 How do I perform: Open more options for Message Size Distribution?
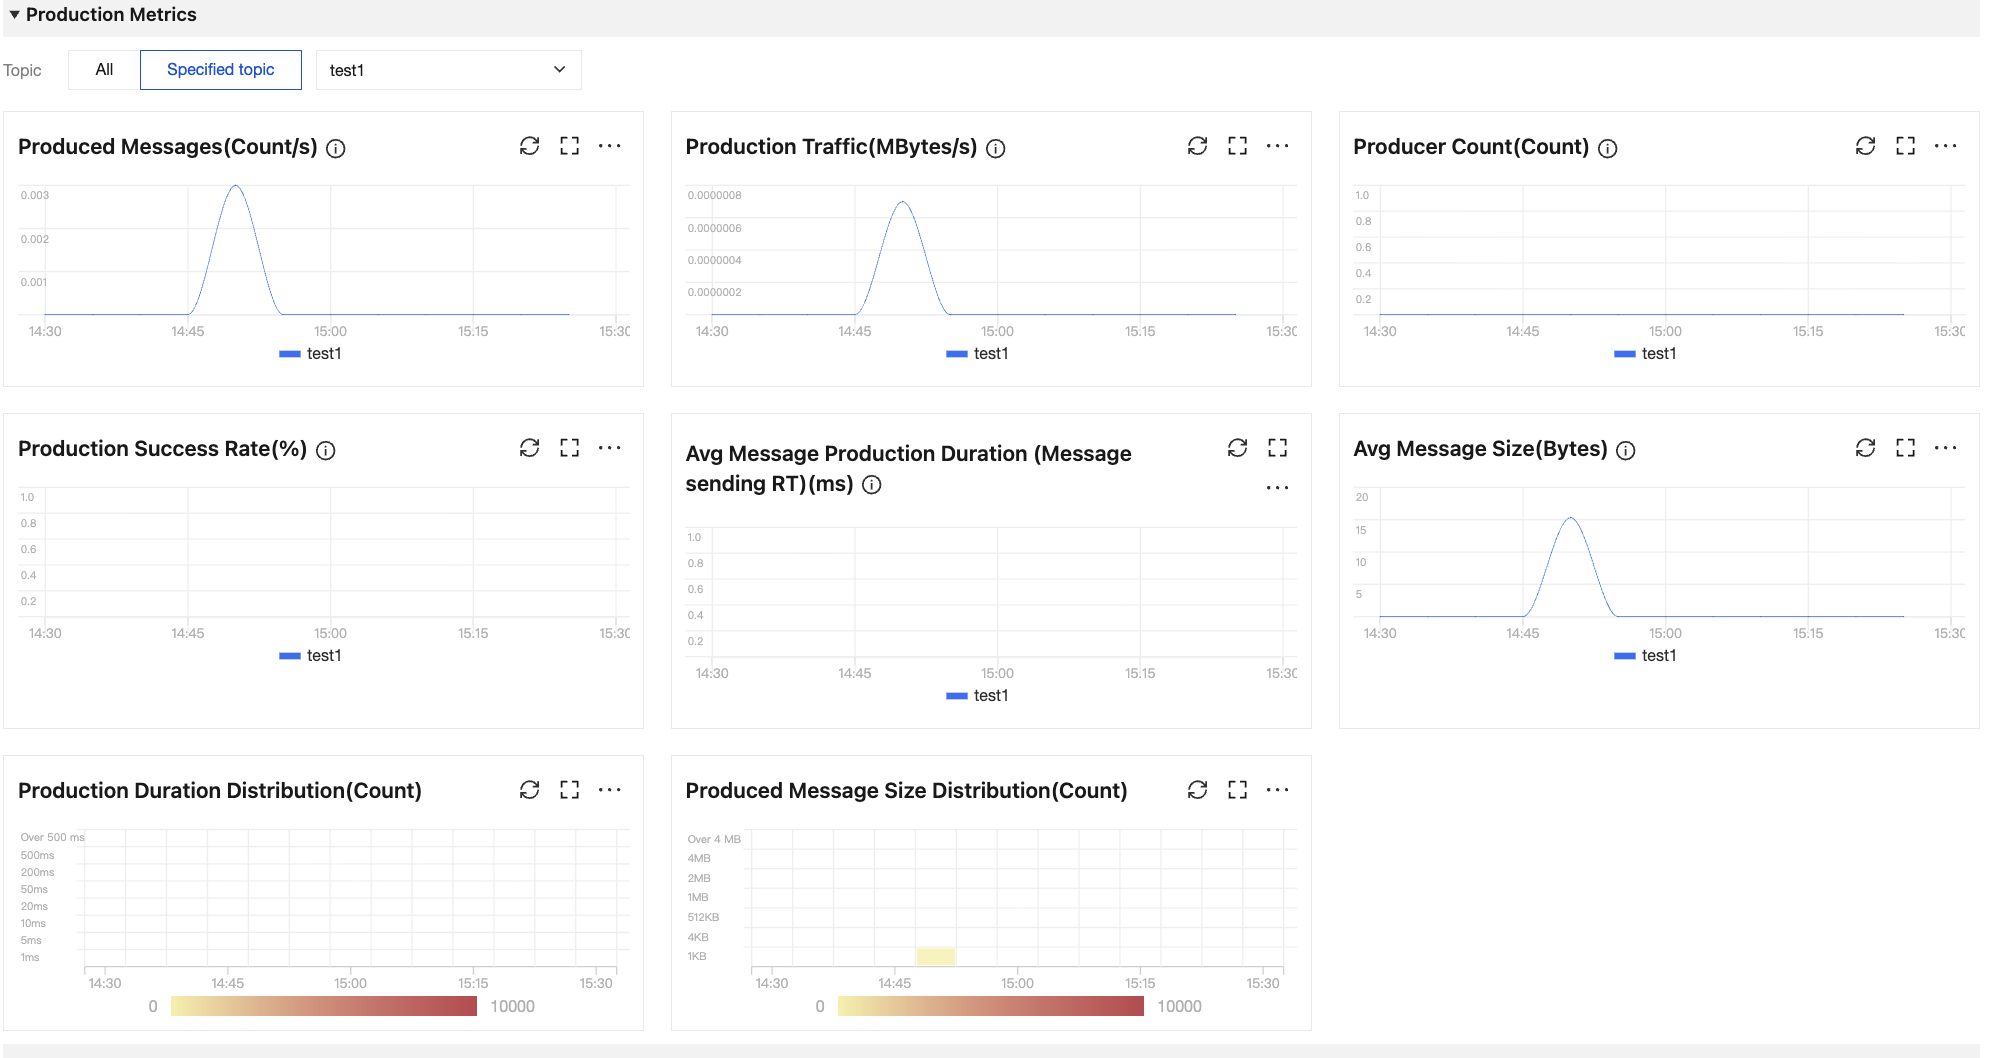tap(1277, 790)
